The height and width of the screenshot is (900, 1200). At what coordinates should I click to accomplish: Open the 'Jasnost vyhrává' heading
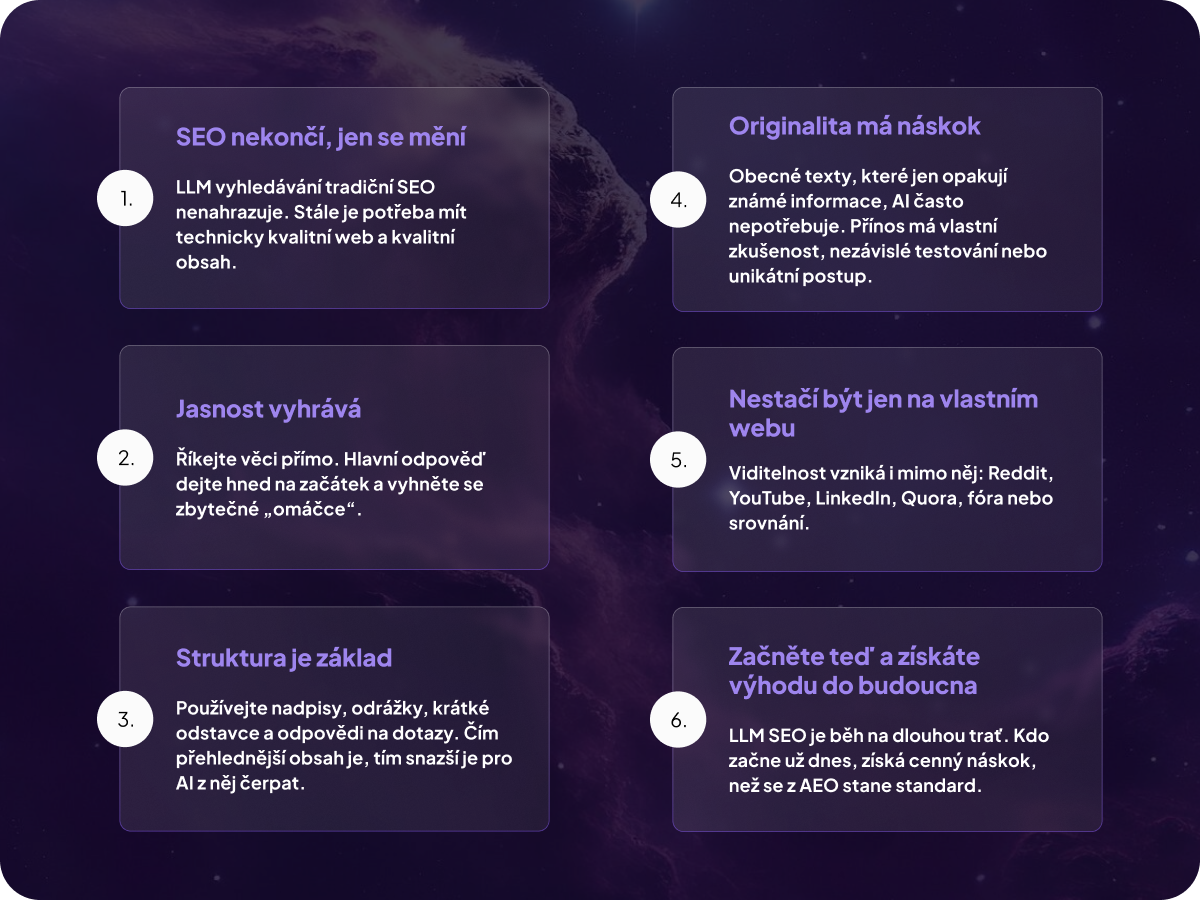click(x=268, y=408)
